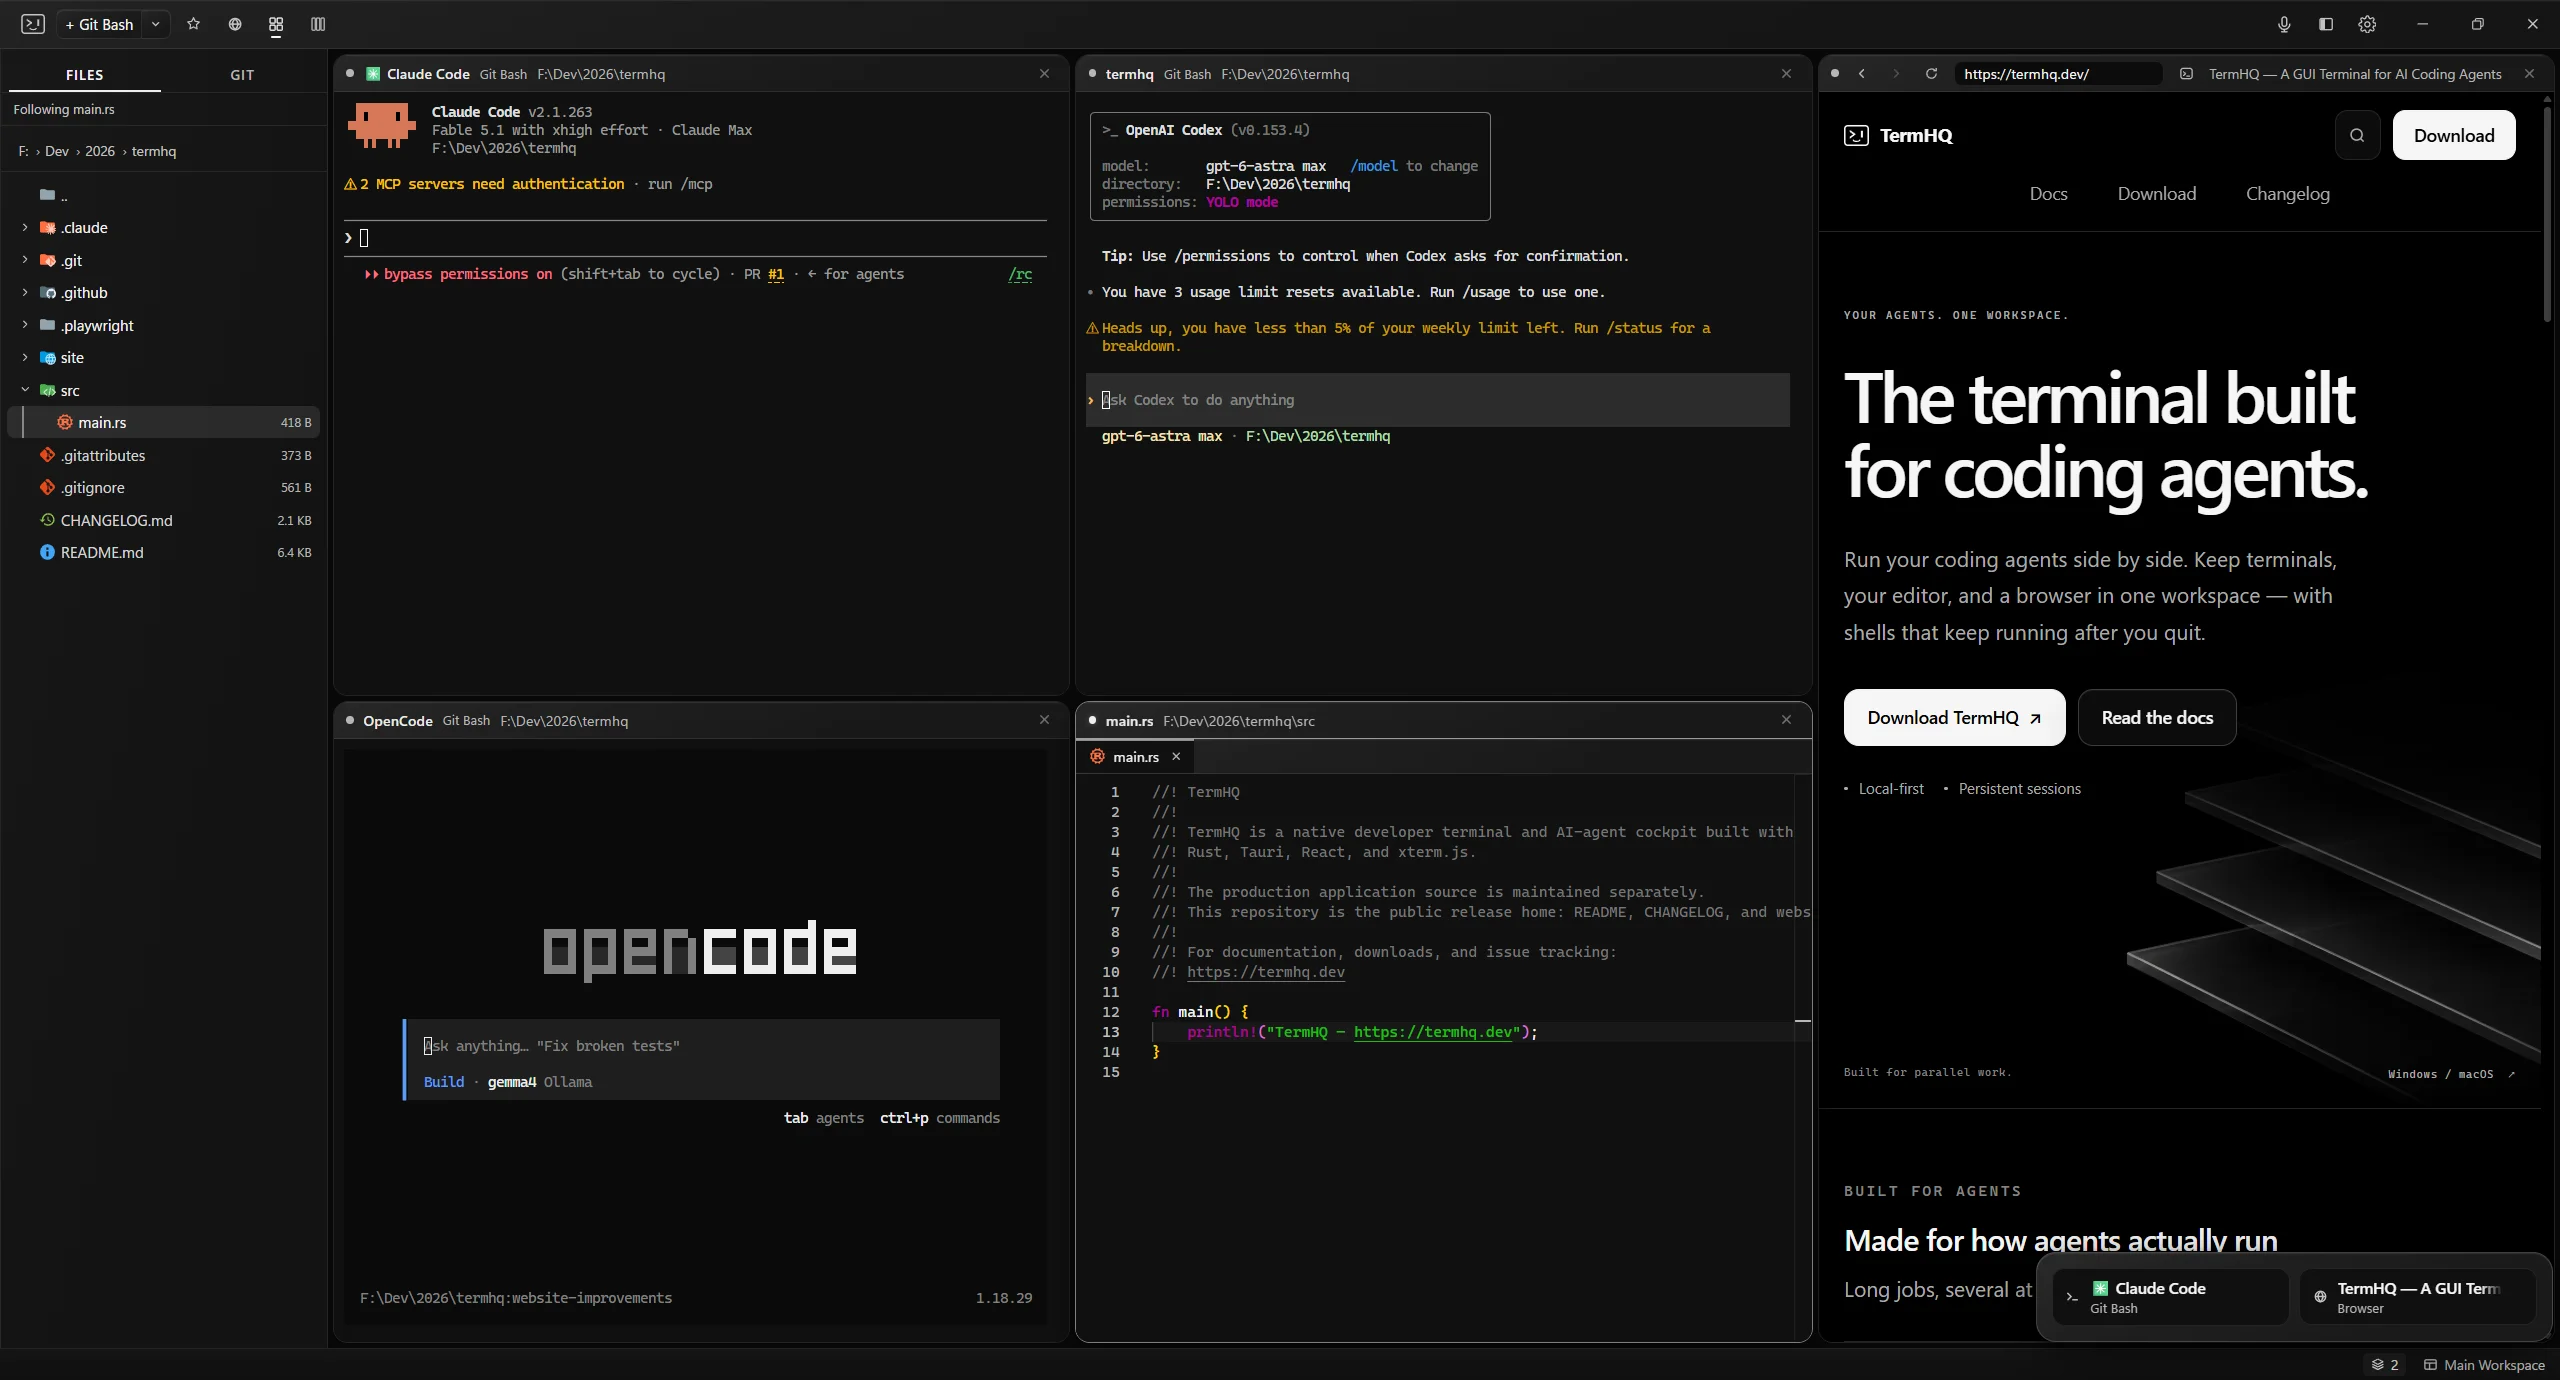Expand the .claude folder
This screenshot has height=1380, width=2560.
25,228
